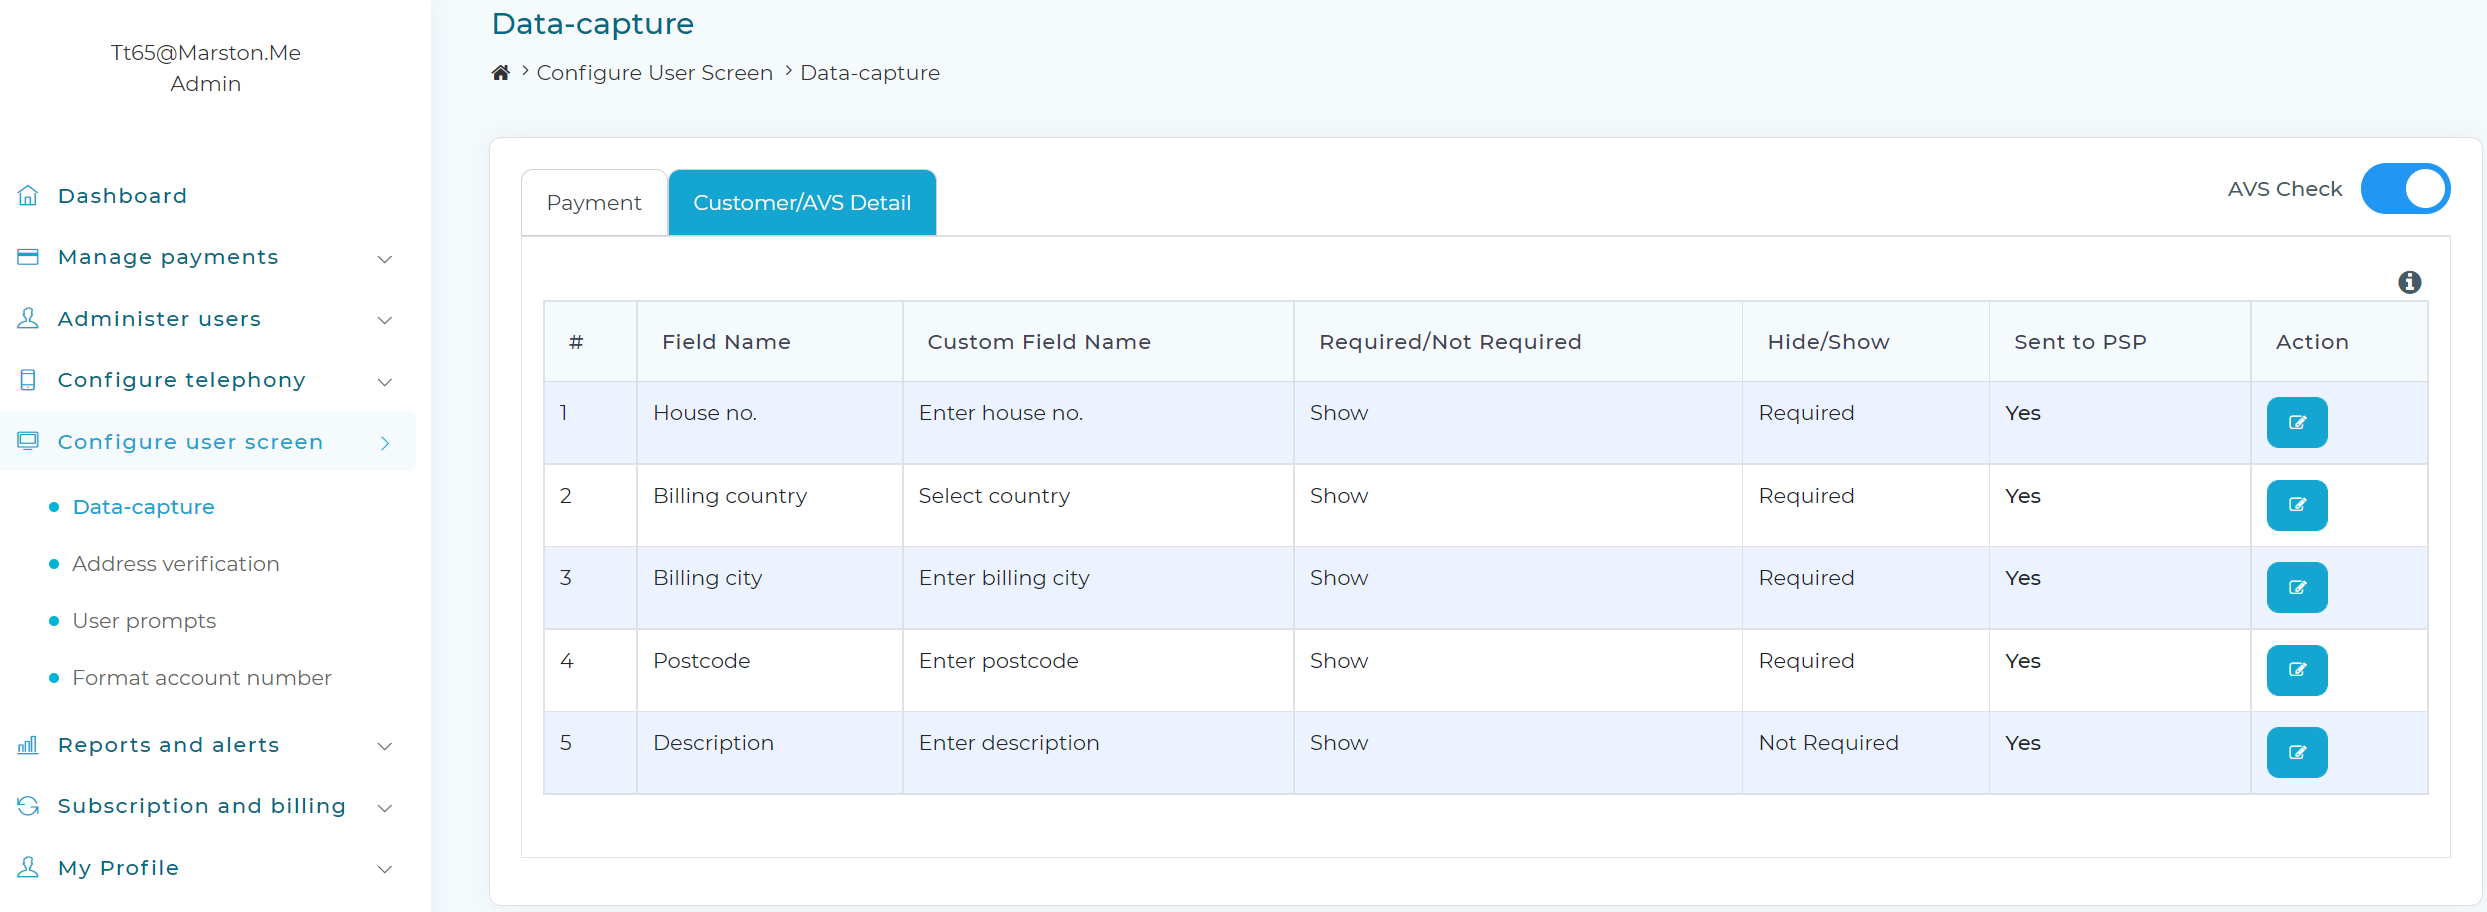Click the info icon above the table
Viewport: 2487px width, 912px height.
[2409, 282]
